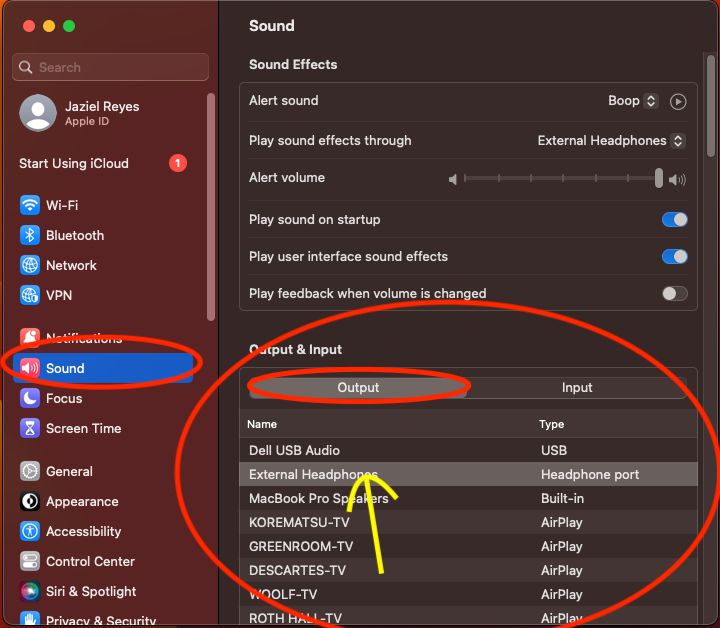Click the Appearance icon
The image size is (720, 628).
[x=30, y=501]
